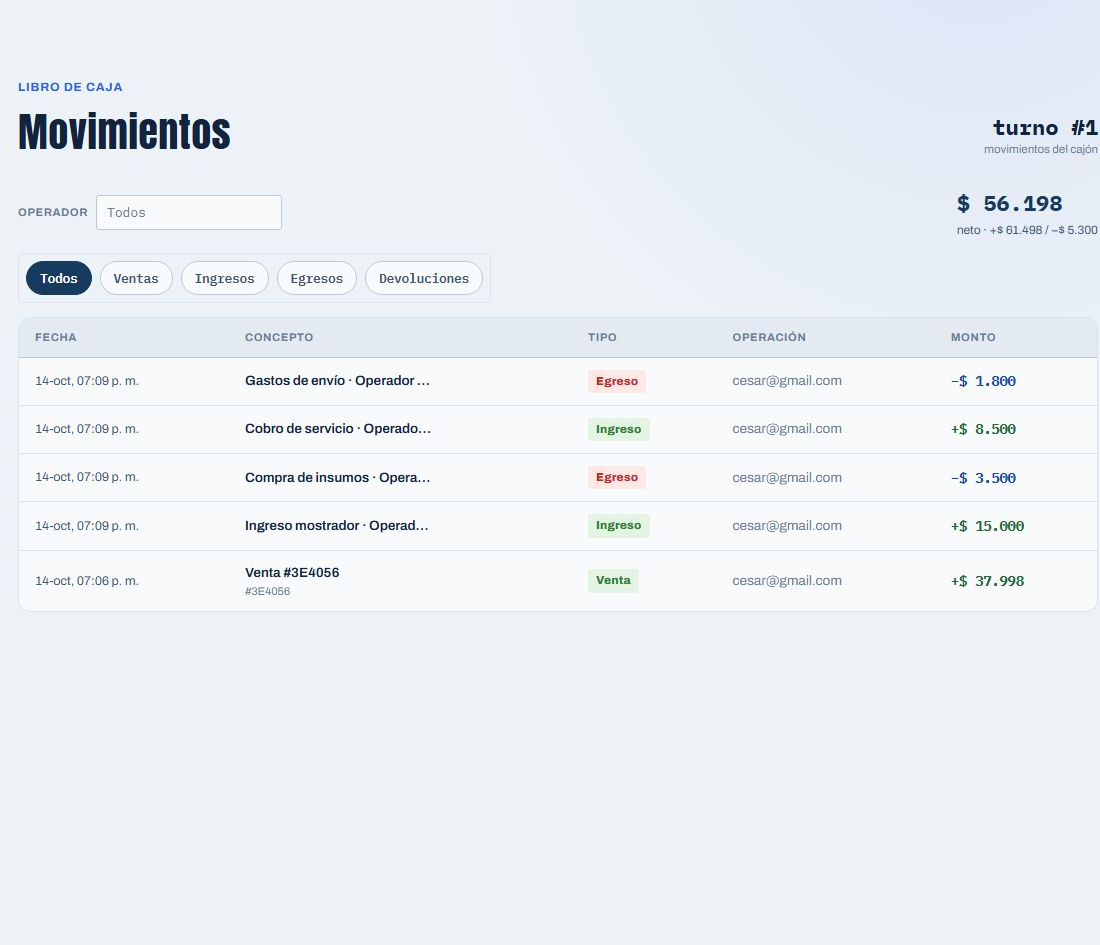1100x945 pixels.
Task: Switch to the Ventas filter
Action: (136, 279)
